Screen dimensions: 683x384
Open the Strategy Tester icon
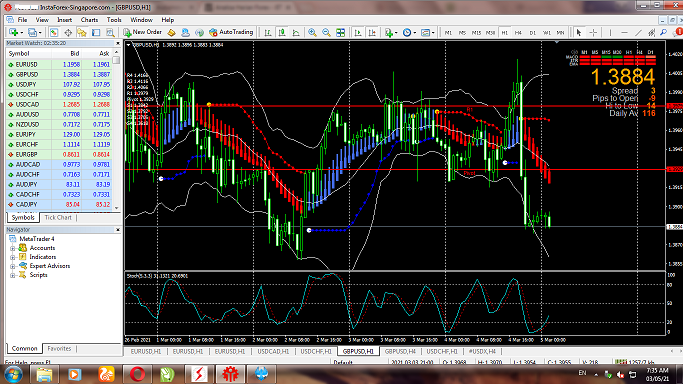point(110,33)
